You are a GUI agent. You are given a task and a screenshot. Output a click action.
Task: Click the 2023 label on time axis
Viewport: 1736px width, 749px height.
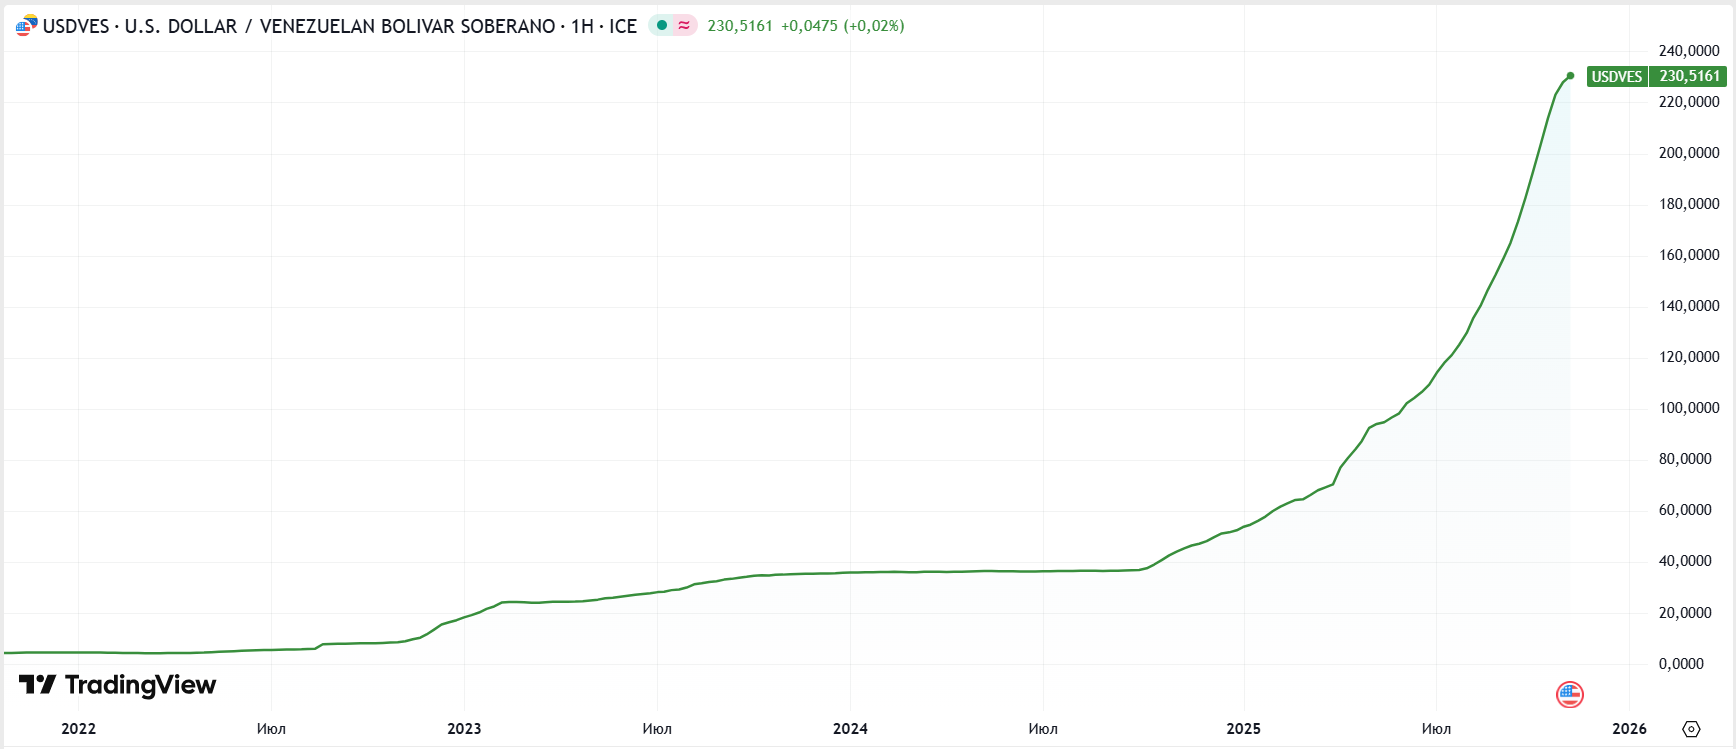click(x=464, y=729)
